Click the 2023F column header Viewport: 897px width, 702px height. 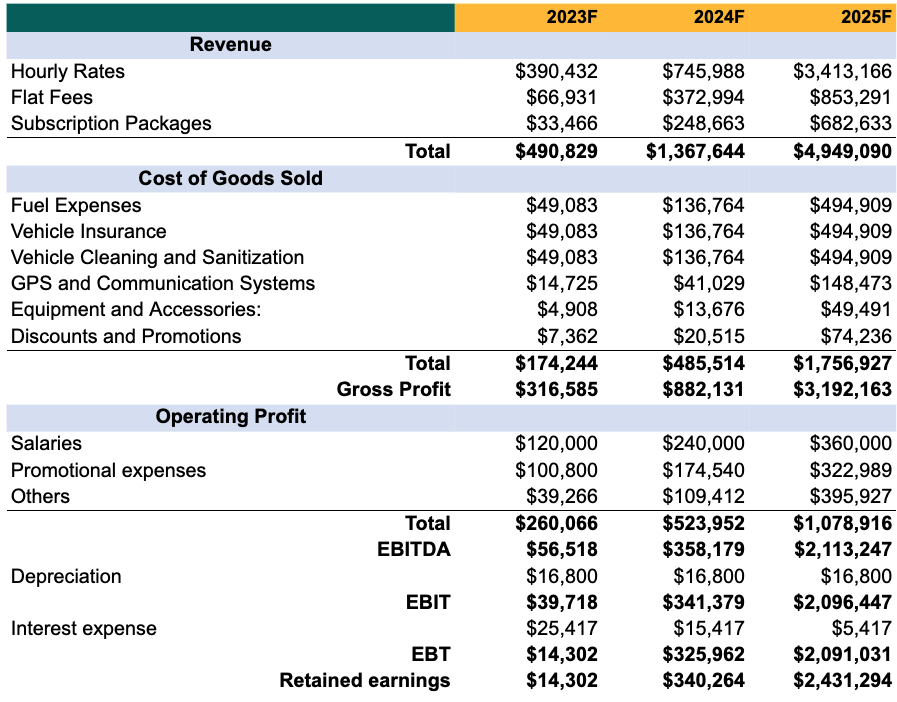pos(571,17)
